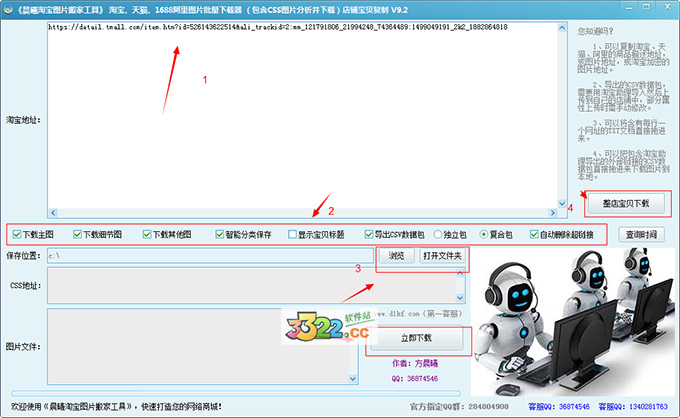
Task: Click the 查询时间 button
Action: pyautogui.click(x=641, y=235)
